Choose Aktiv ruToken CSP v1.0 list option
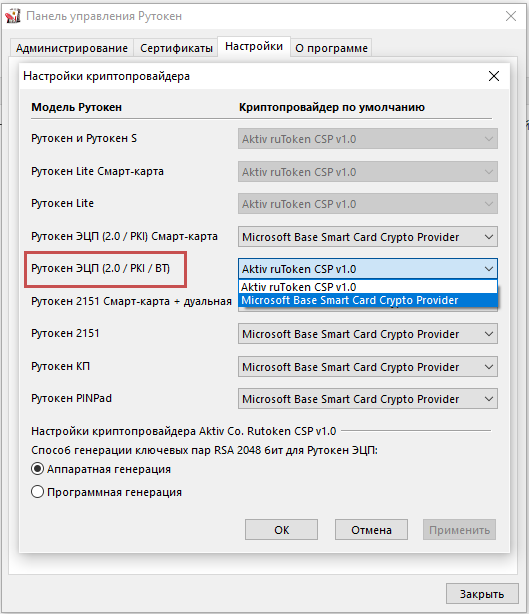 368,287
